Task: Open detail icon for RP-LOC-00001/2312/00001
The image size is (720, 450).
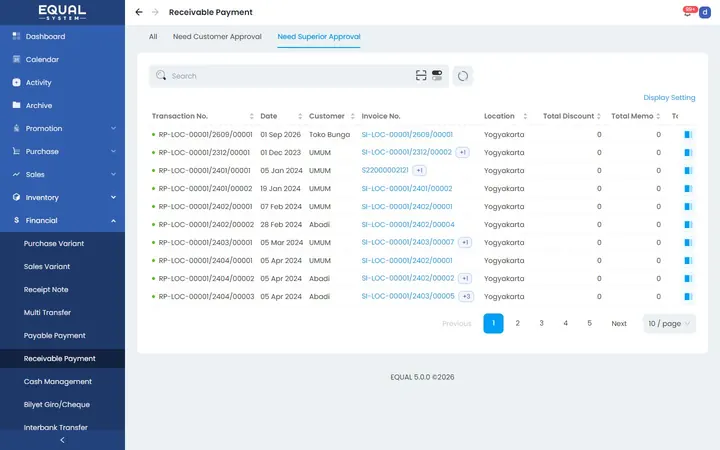Action: point(688,152)
